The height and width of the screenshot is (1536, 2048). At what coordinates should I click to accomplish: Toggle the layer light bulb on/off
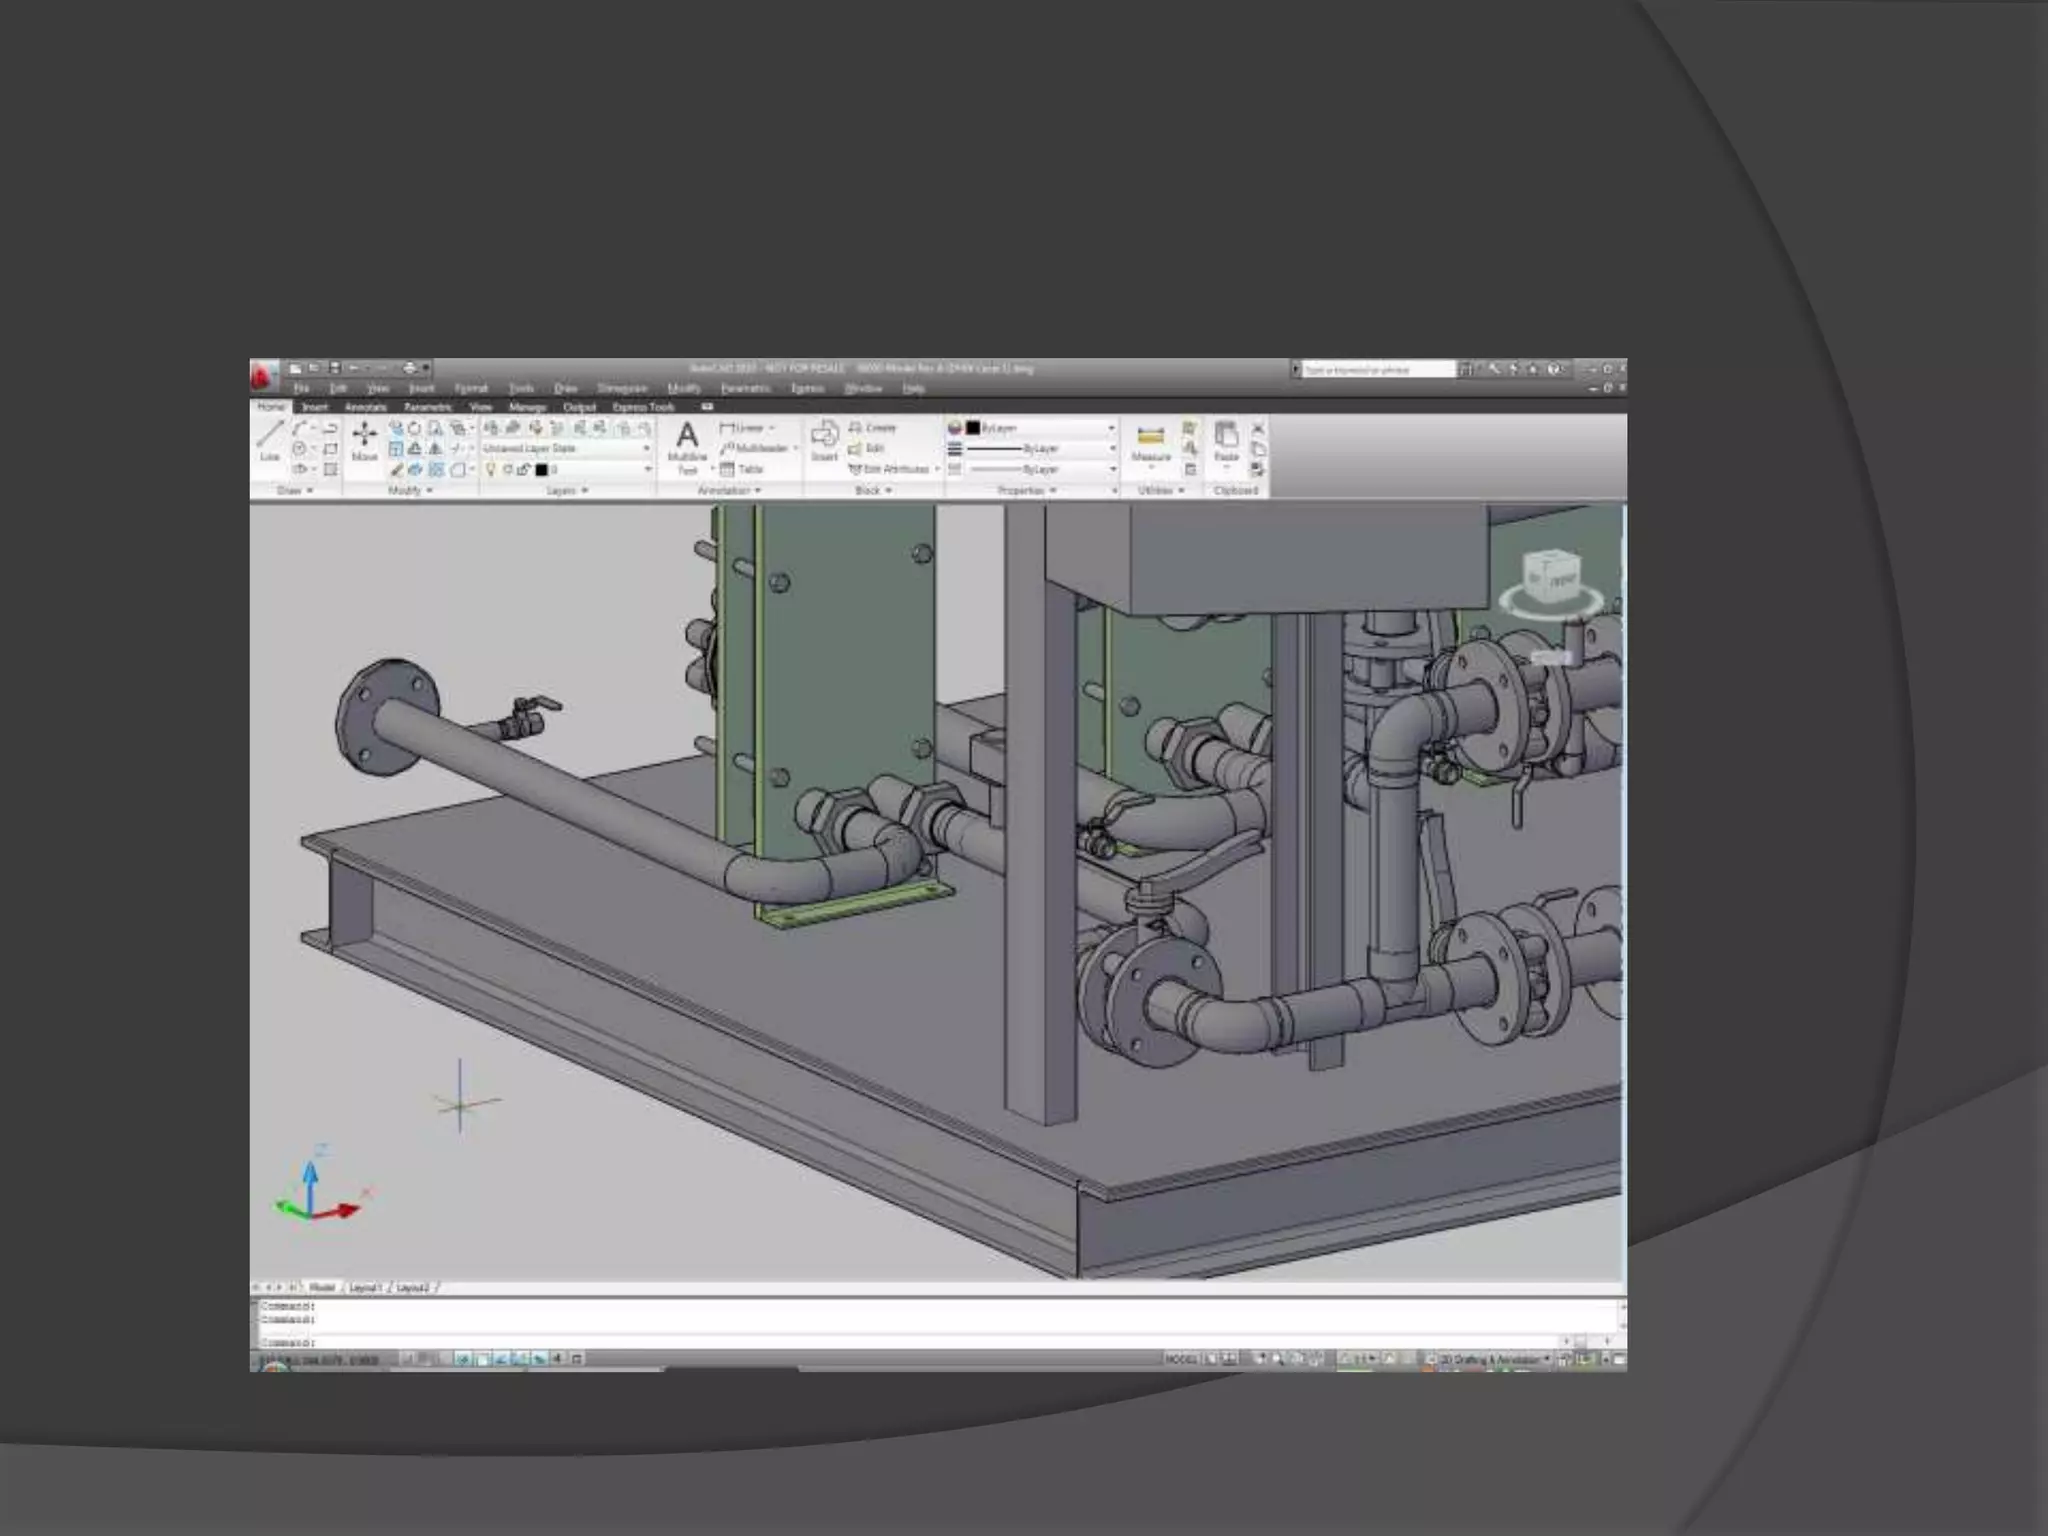pyautogui.click(x=491, y=469)
